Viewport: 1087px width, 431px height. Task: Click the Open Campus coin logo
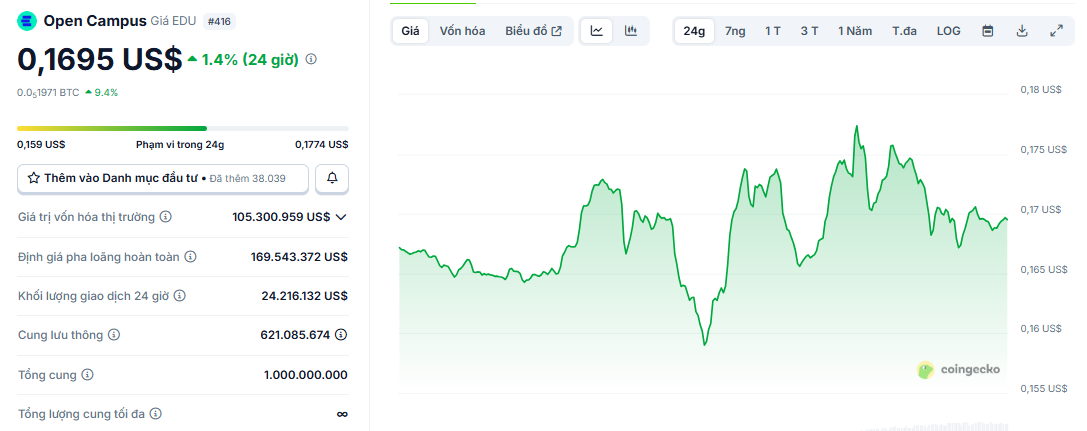(27, 21)
